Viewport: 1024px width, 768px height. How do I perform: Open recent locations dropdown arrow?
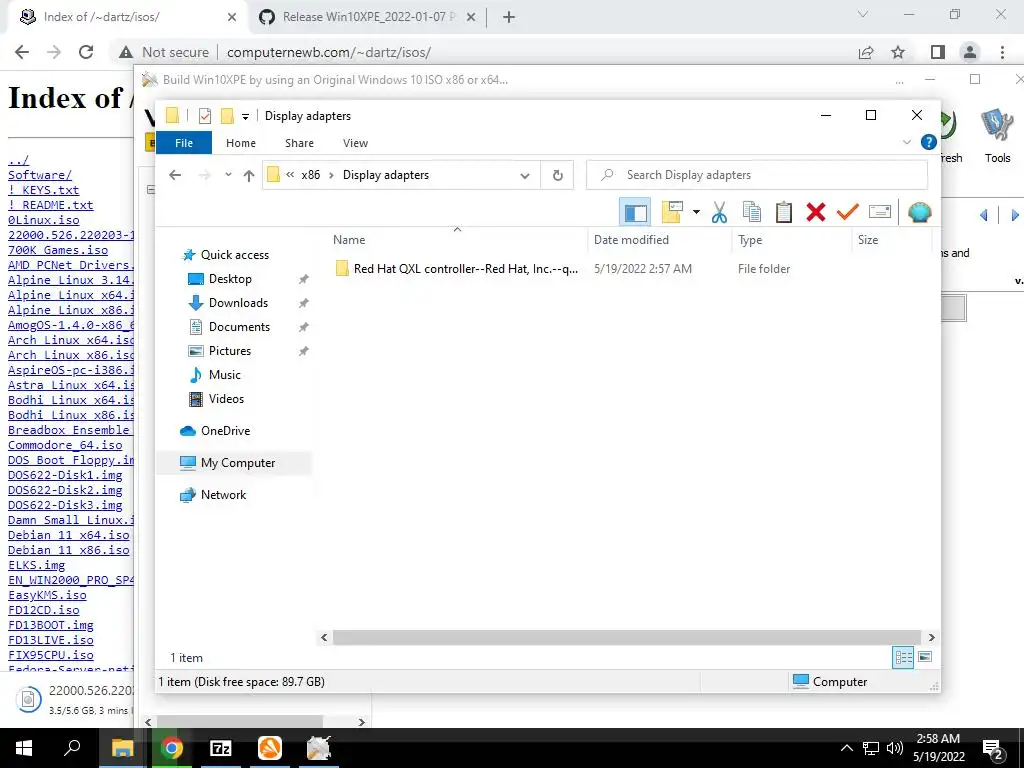[x=228, y=175]
